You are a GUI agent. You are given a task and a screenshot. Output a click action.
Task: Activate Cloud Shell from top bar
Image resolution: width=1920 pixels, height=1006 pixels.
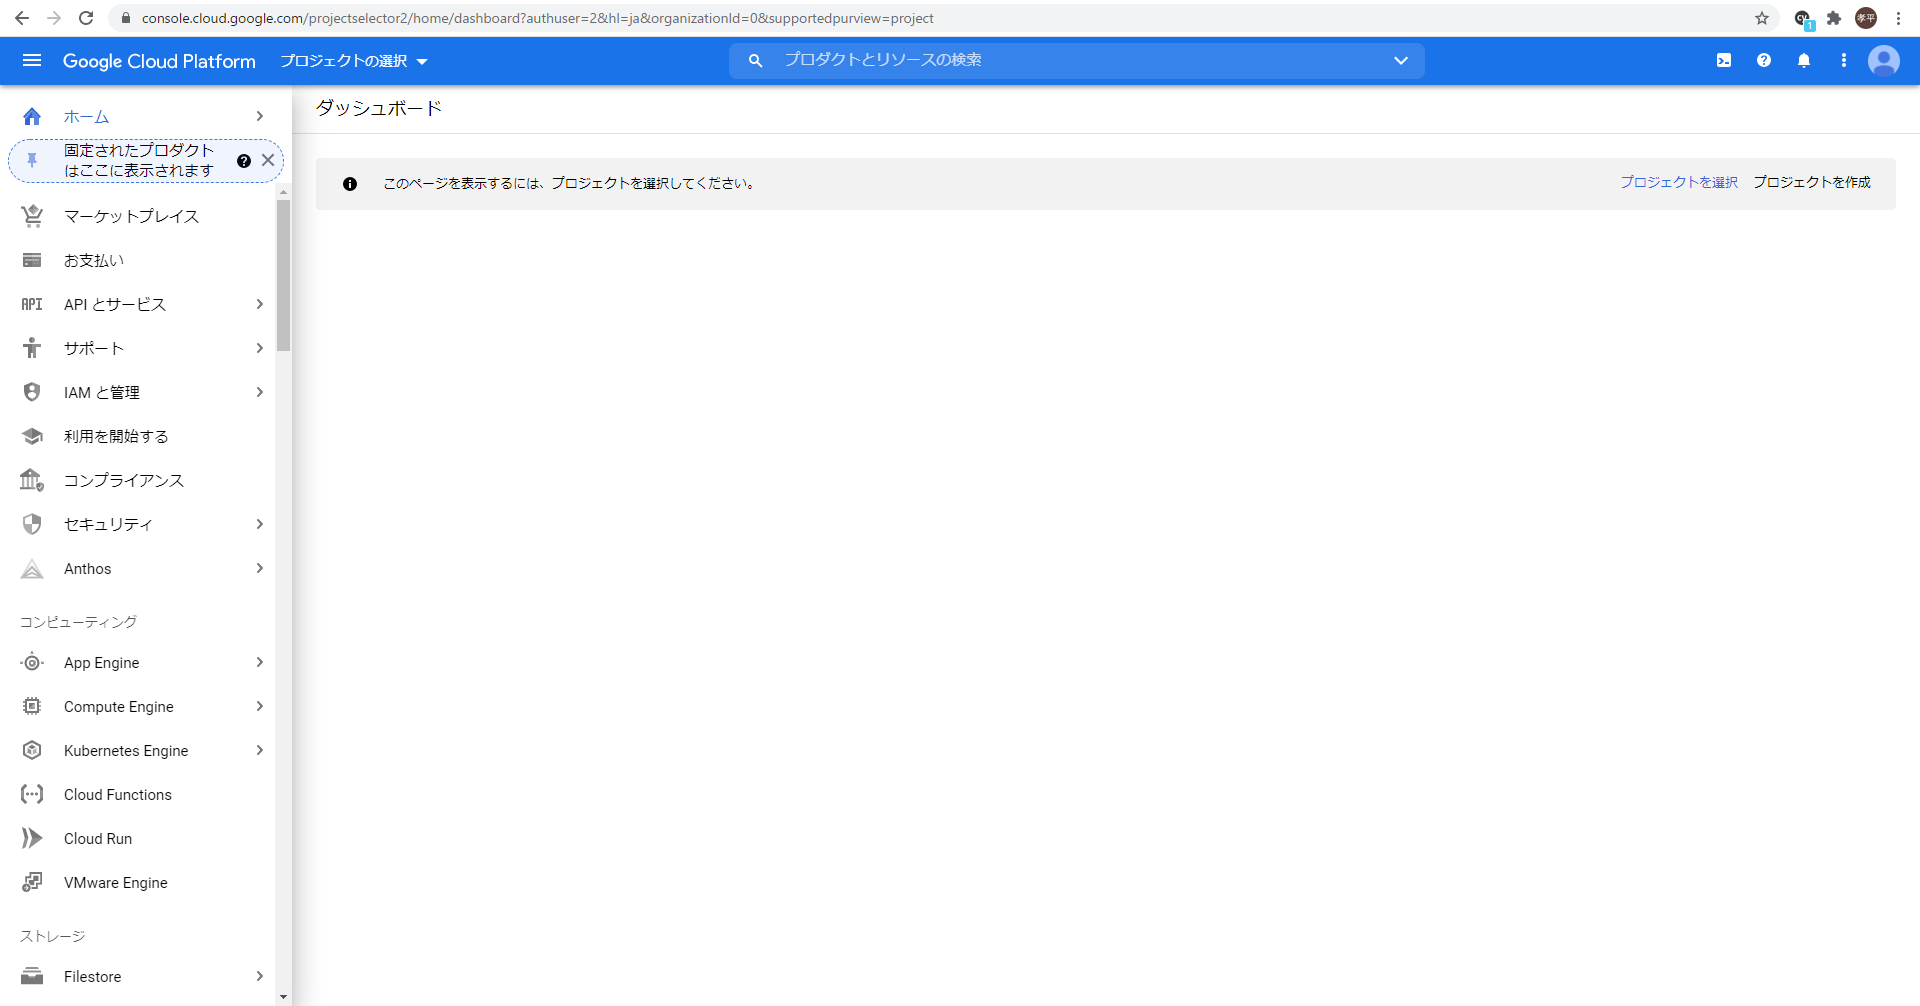(1724, 61)
